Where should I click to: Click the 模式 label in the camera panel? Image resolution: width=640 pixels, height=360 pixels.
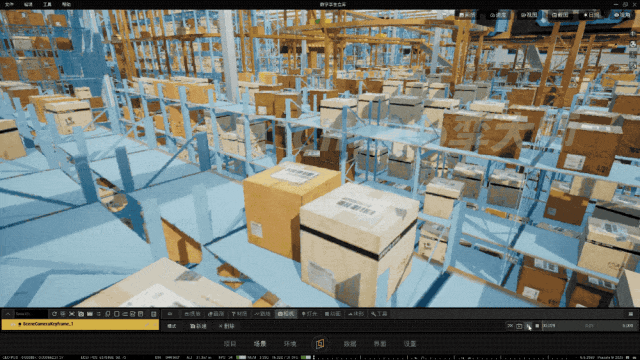pos(172,326)
